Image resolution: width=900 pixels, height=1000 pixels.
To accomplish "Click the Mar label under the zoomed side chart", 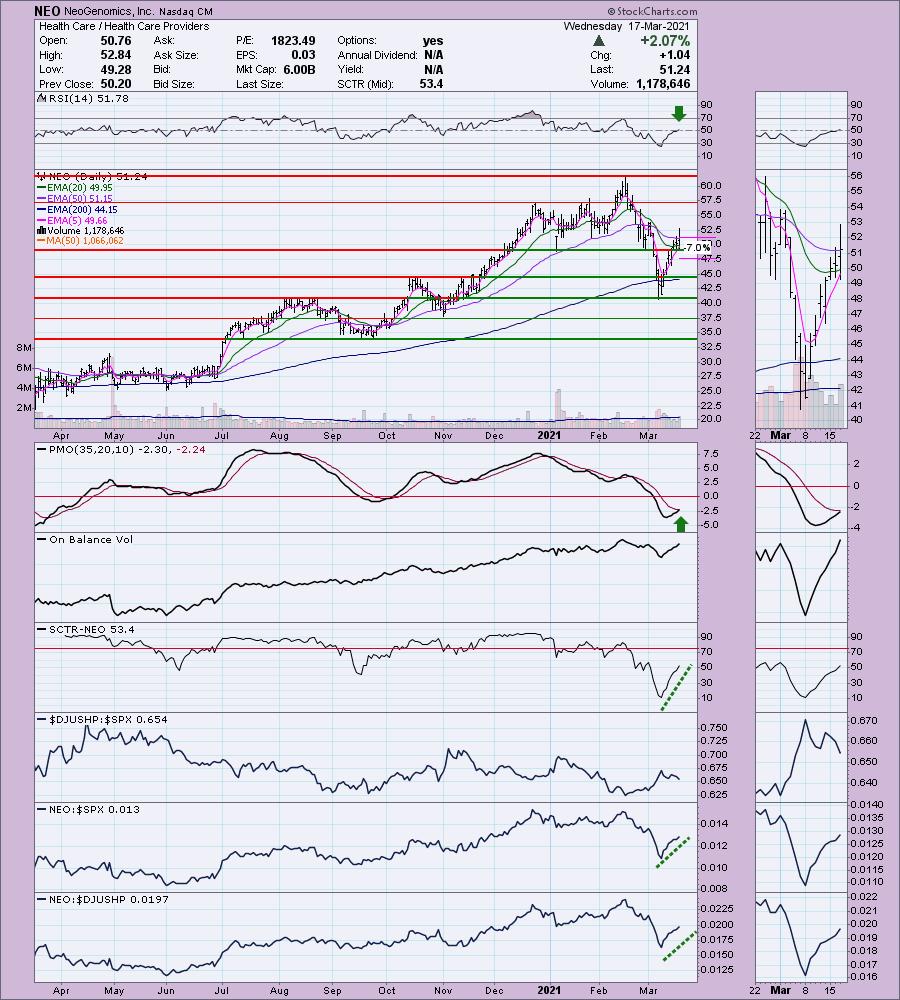I will pos(780,435).
